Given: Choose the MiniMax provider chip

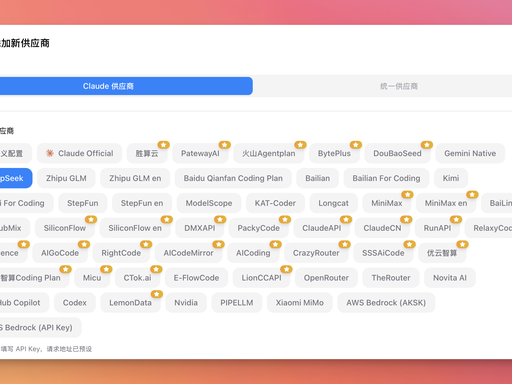Looking at the screenshot, I should (387, 203).
